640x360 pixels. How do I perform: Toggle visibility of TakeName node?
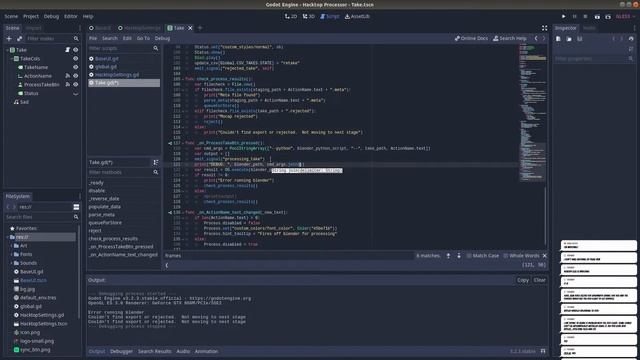pos(76,67)
